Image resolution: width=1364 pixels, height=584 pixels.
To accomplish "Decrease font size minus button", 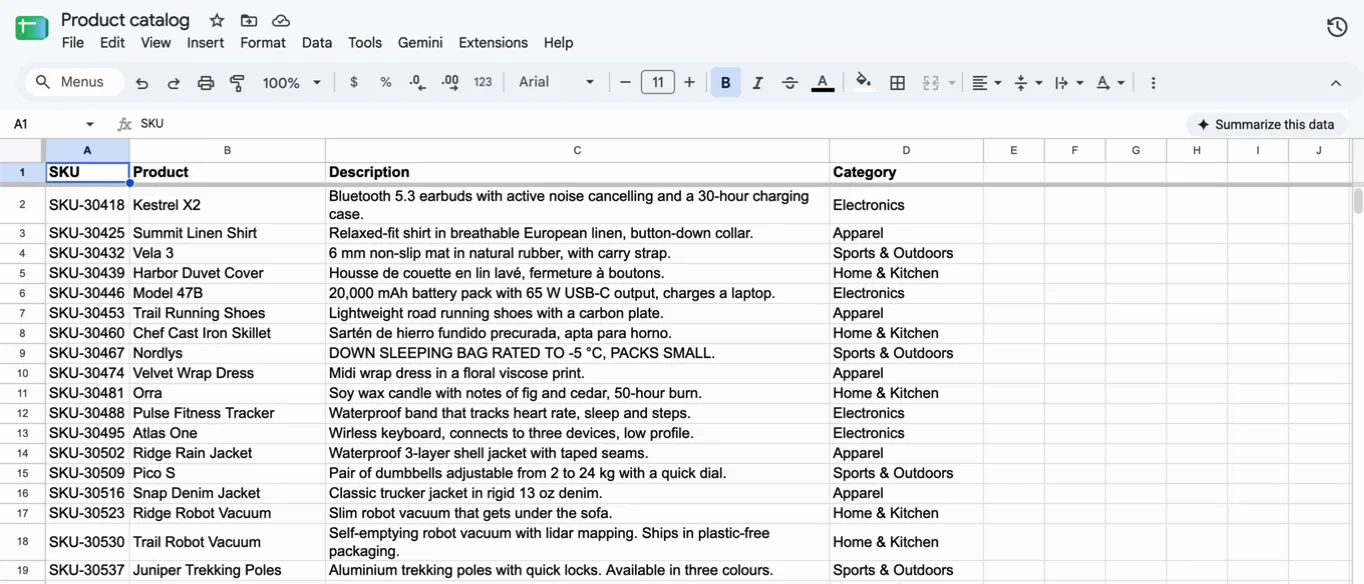I will pyautogui.click(x=626, y=83).
